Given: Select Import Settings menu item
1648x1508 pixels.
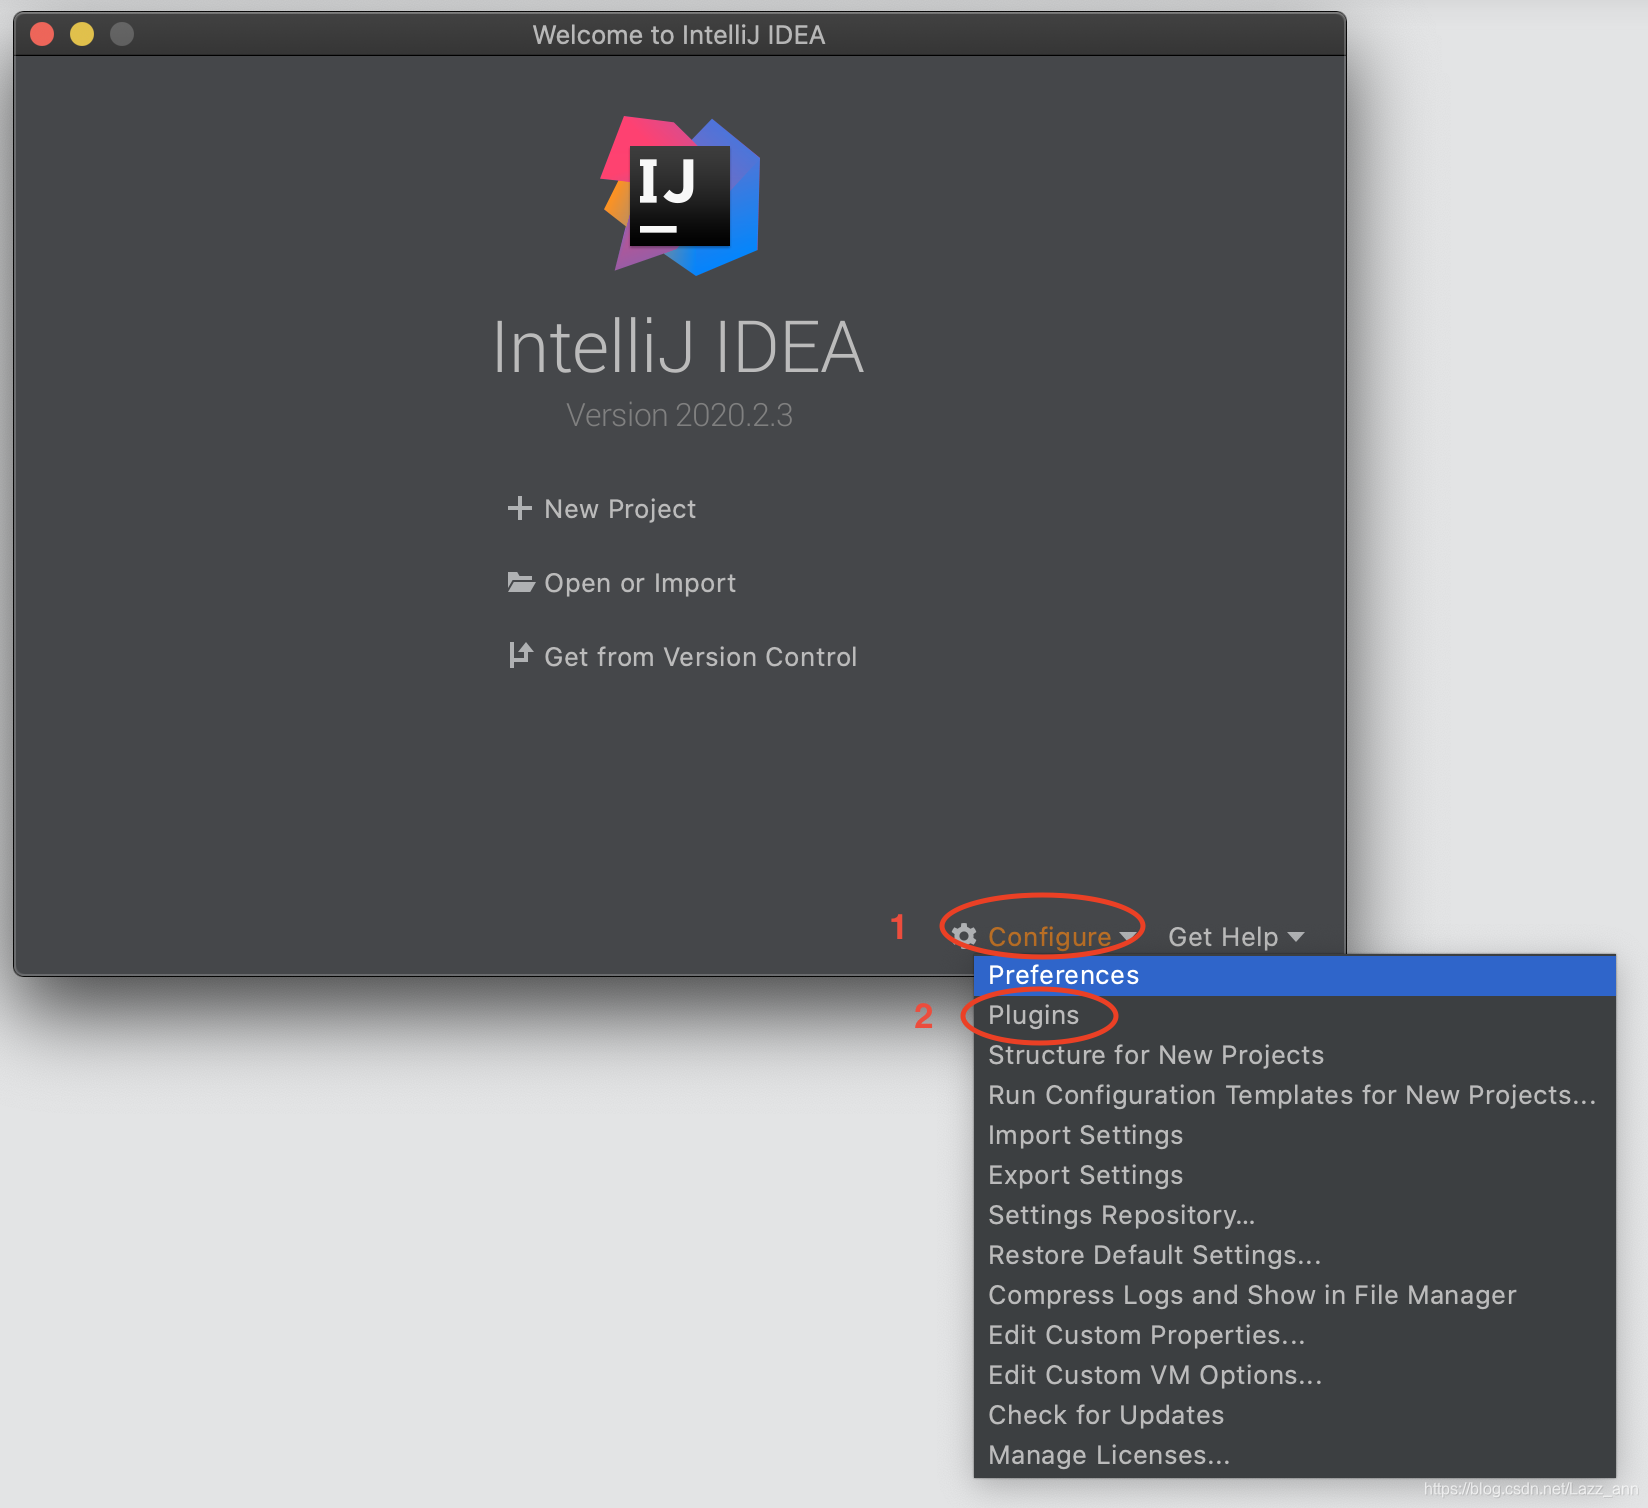Looking at the screenshot, I should click(x=1295, y=1135).
